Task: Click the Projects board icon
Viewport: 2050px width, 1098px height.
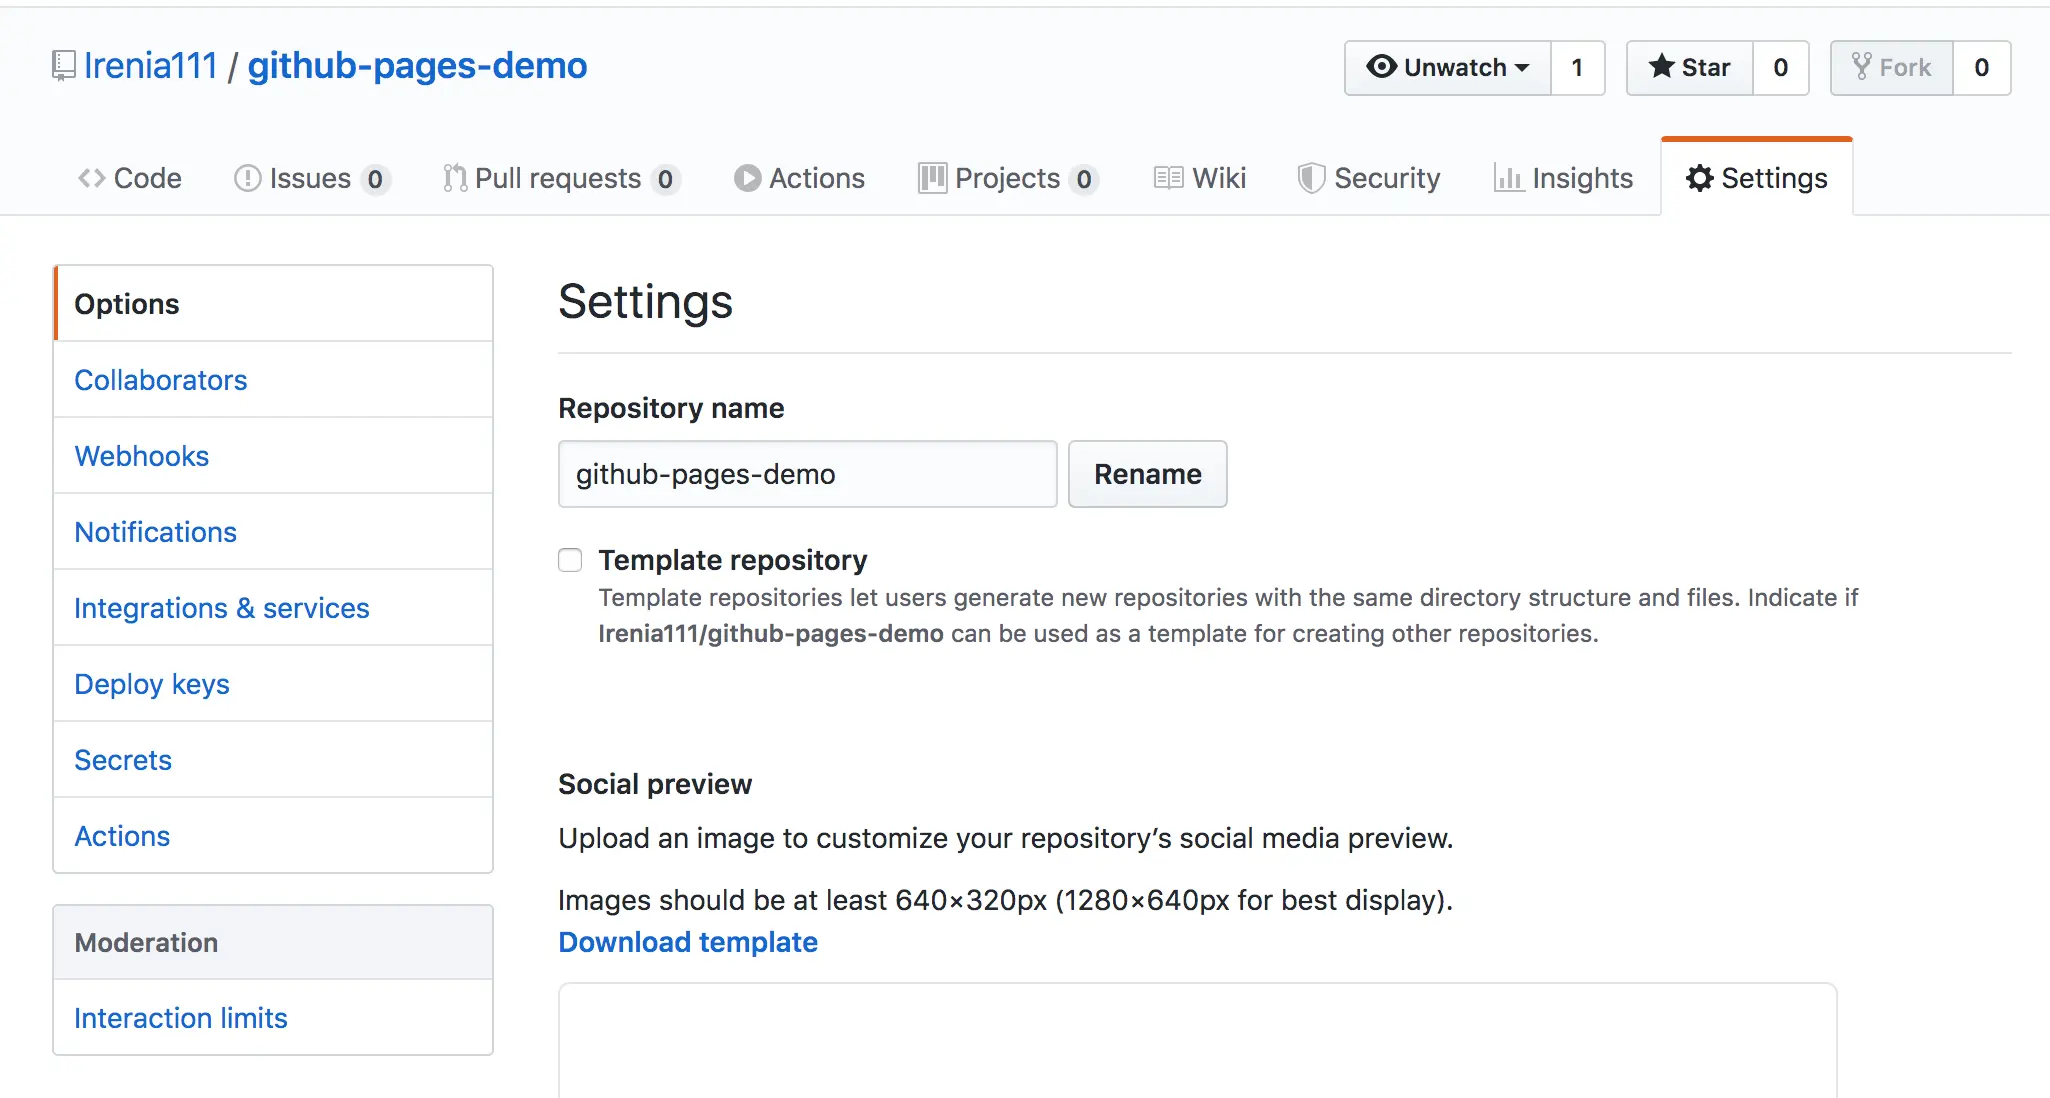Action: tap(932, 178)
